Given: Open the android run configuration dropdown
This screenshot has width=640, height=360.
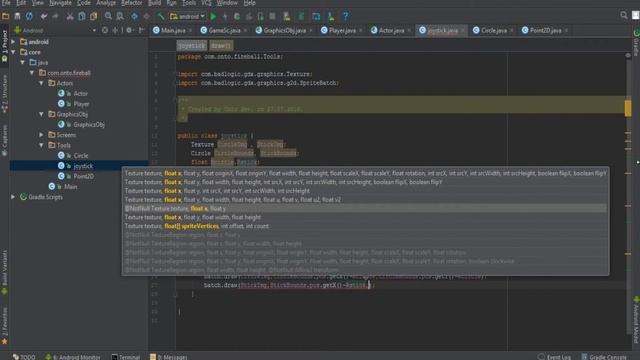Looking at the screenshot, I should (187, 16).
